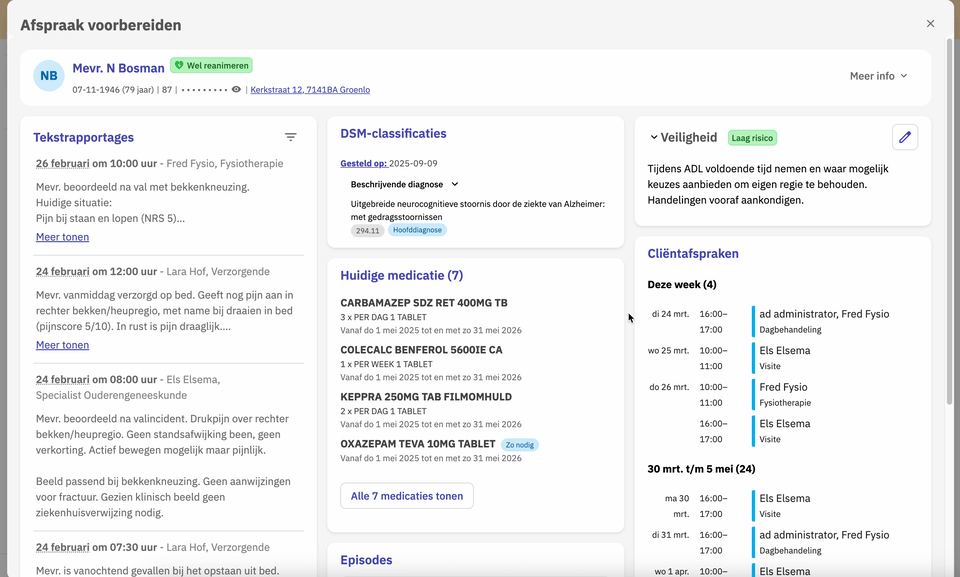
Task: Click the Veiligheid edit pencil icon
Action: [905, 137]
